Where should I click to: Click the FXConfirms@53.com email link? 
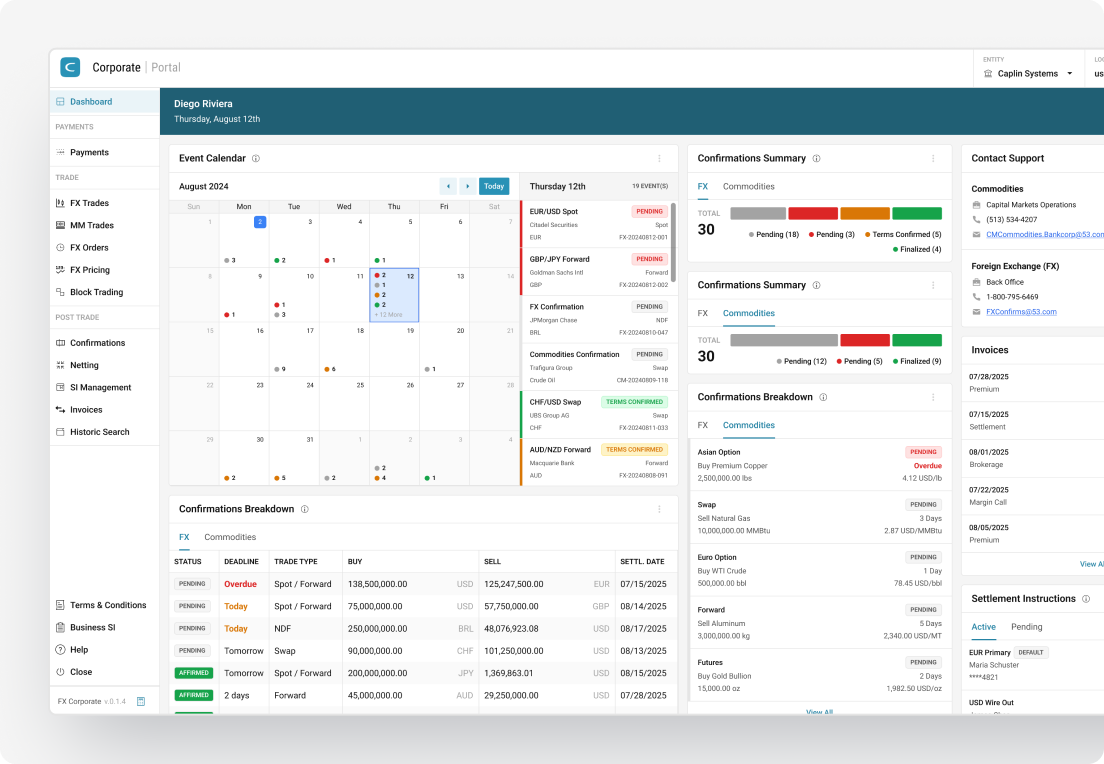tap(1021, 312)
